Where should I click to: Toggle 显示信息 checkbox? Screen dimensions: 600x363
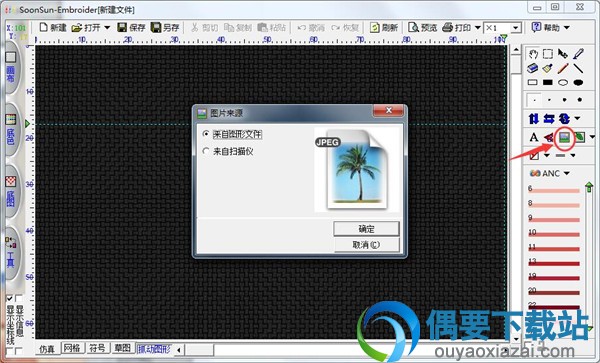pyautogui.click(x=18, y=298)
